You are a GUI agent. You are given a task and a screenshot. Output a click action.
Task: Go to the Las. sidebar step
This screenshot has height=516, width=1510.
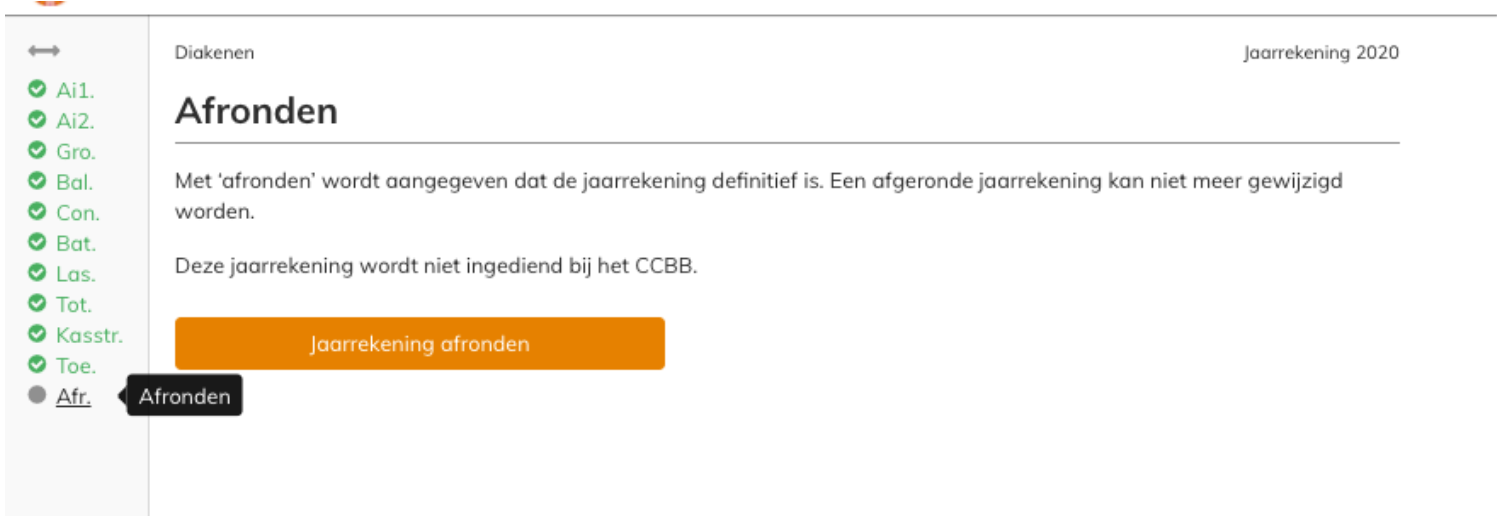tap(75, 274)
